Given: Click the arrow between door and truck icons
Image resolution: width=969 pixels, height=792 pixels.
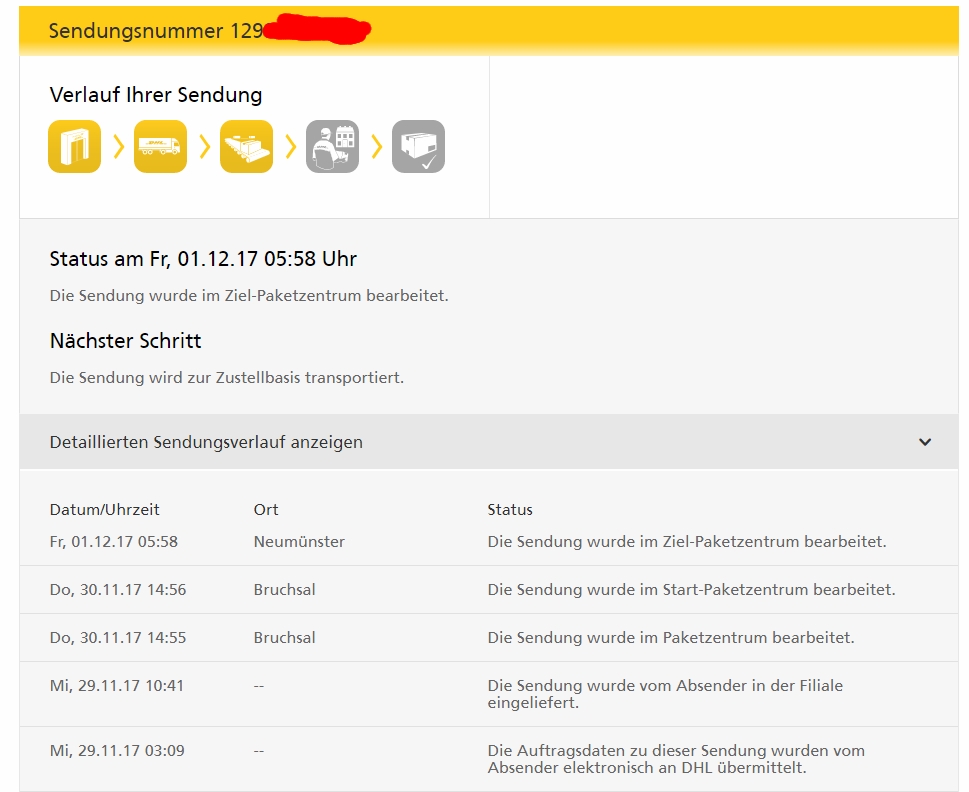Looking at the screenshot, I should (x=118, y=147).
